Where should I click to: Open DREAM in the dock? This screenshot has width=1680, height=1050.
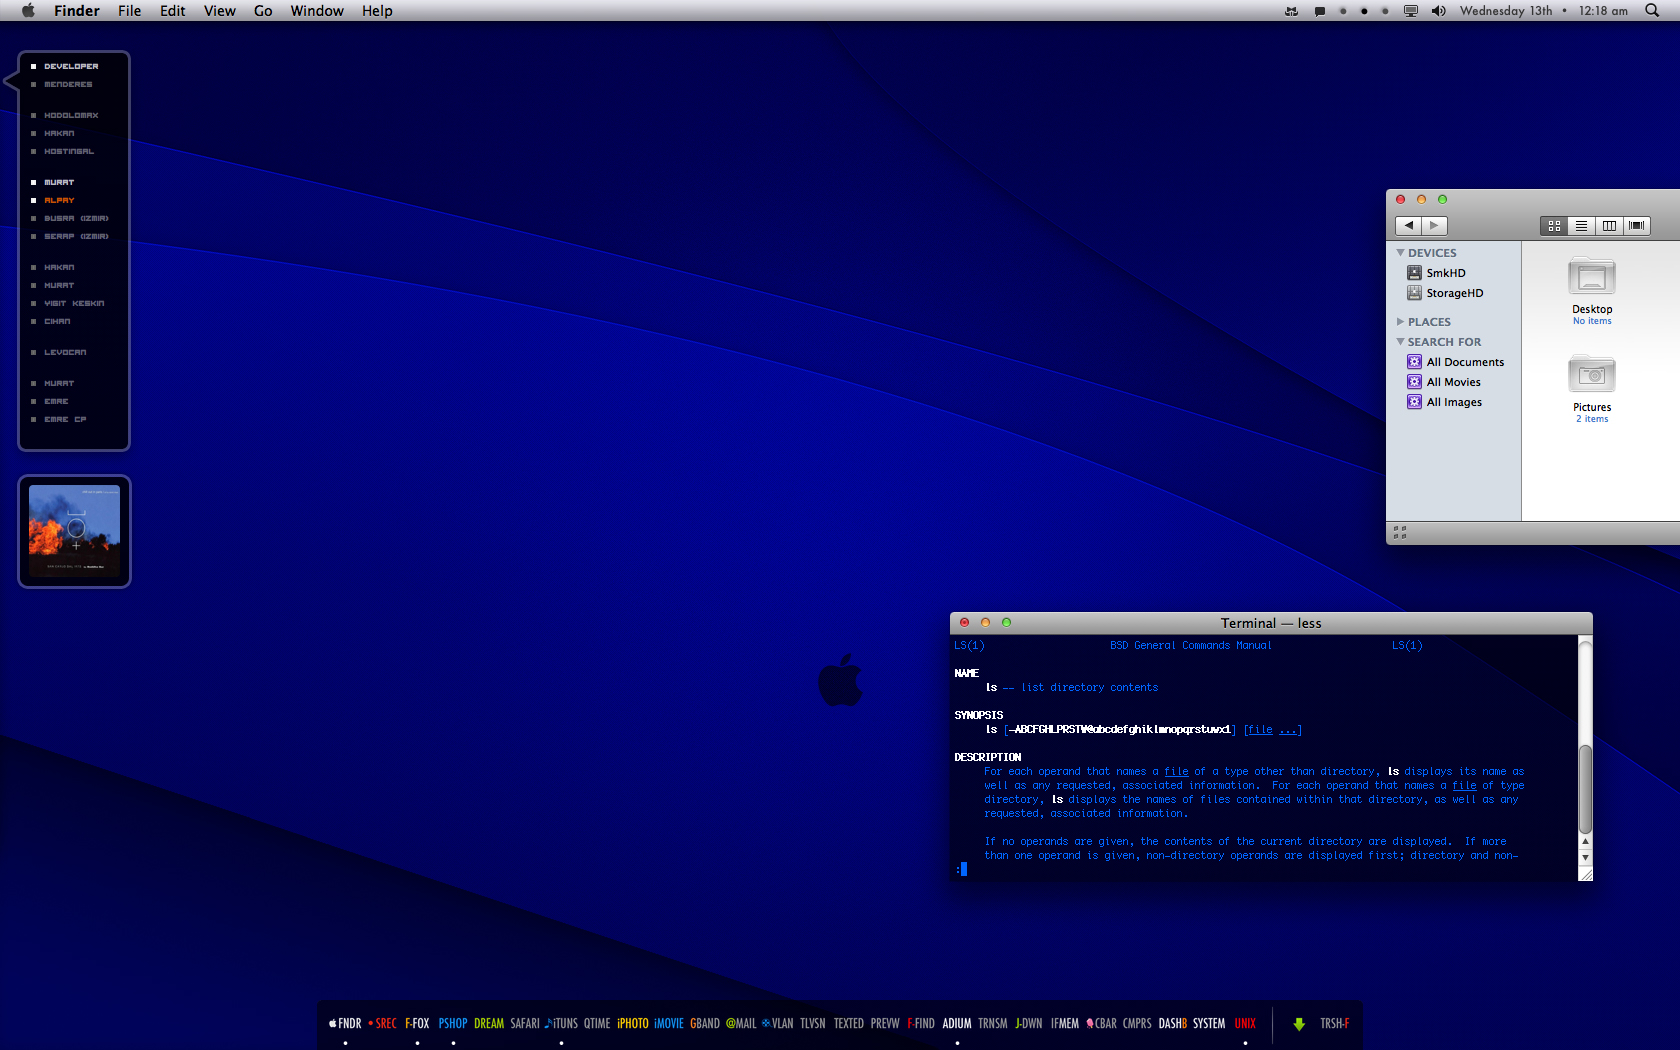pyautogui.click(x=489, y=1023)
